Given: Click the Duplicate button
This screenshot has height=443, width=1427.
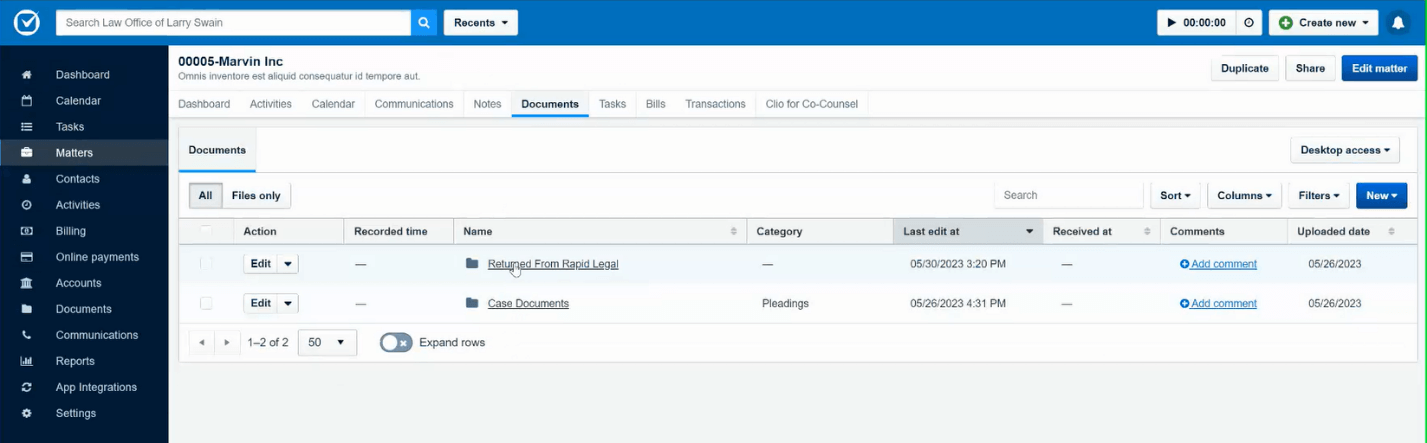Looking at the screenshot, I should coord(1245,68).
